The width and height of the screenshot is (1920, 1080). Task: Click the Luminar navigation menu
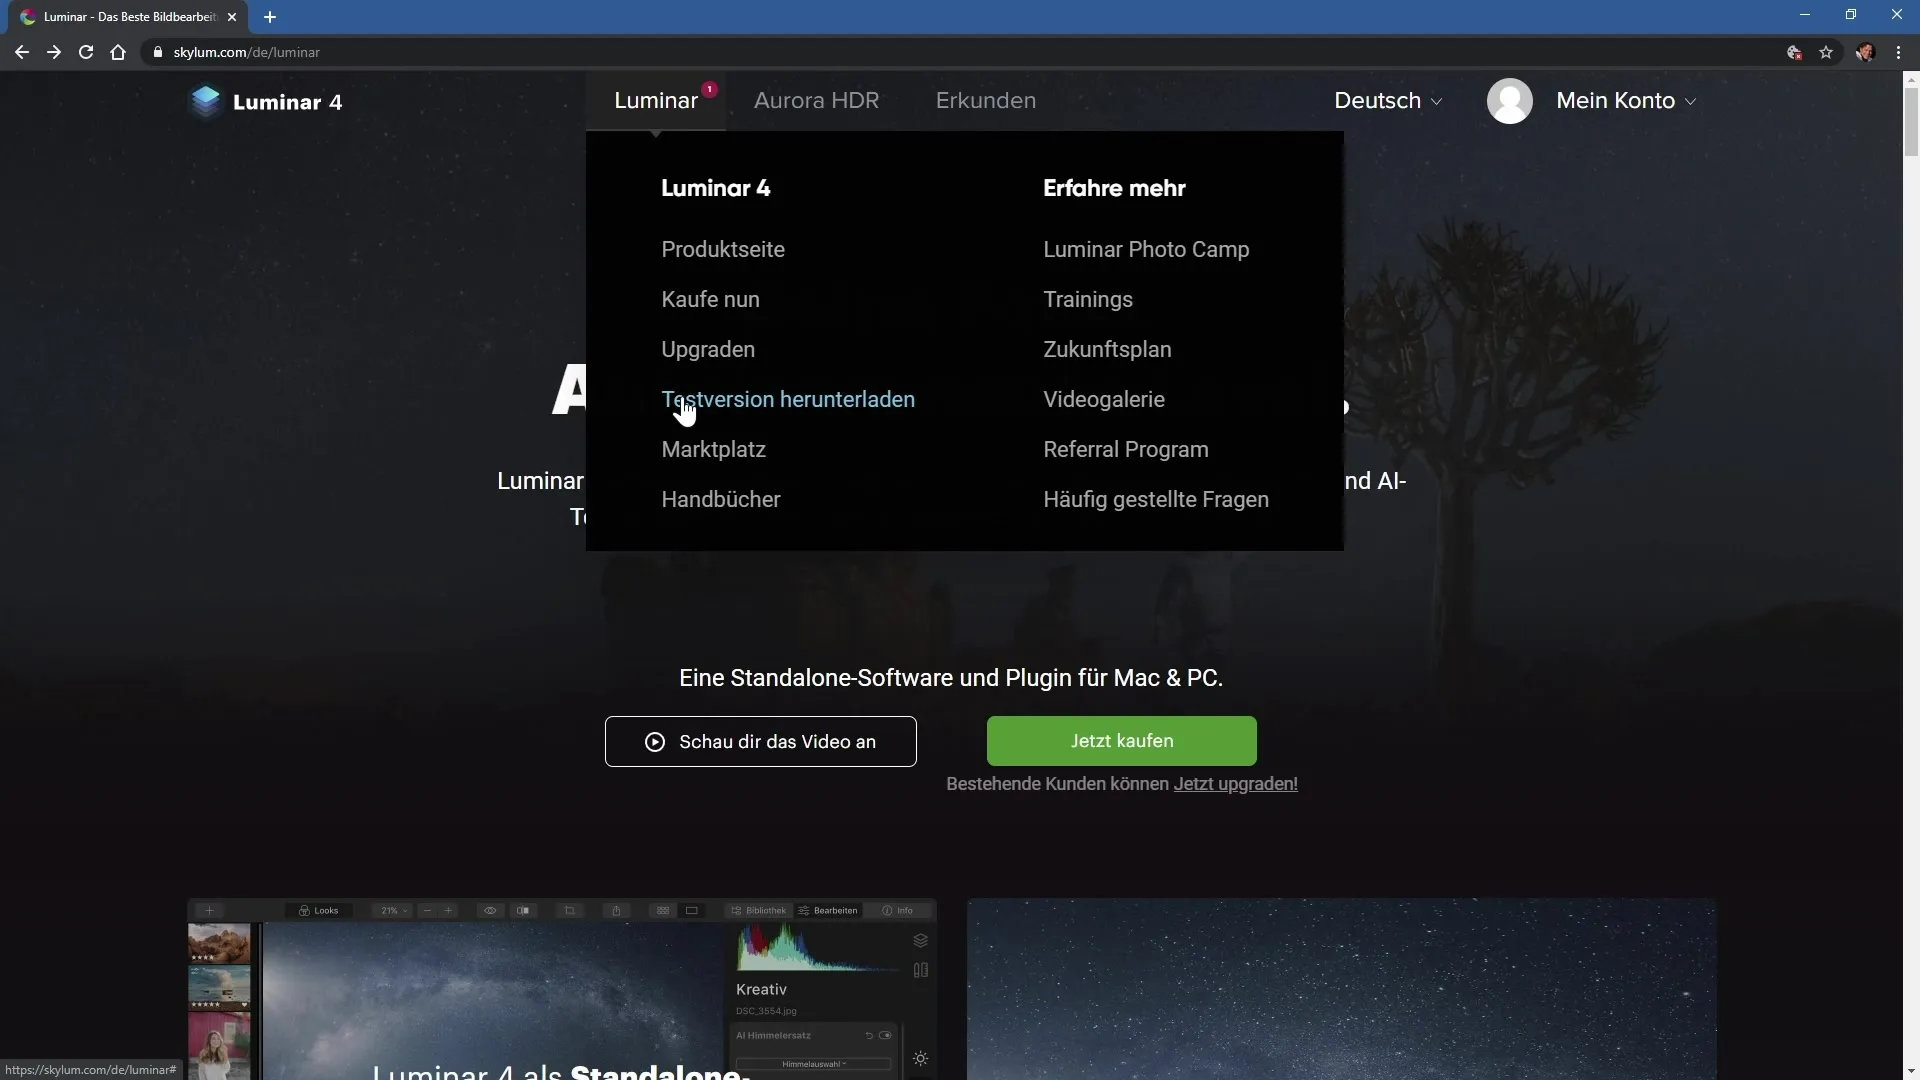[656, 101]
